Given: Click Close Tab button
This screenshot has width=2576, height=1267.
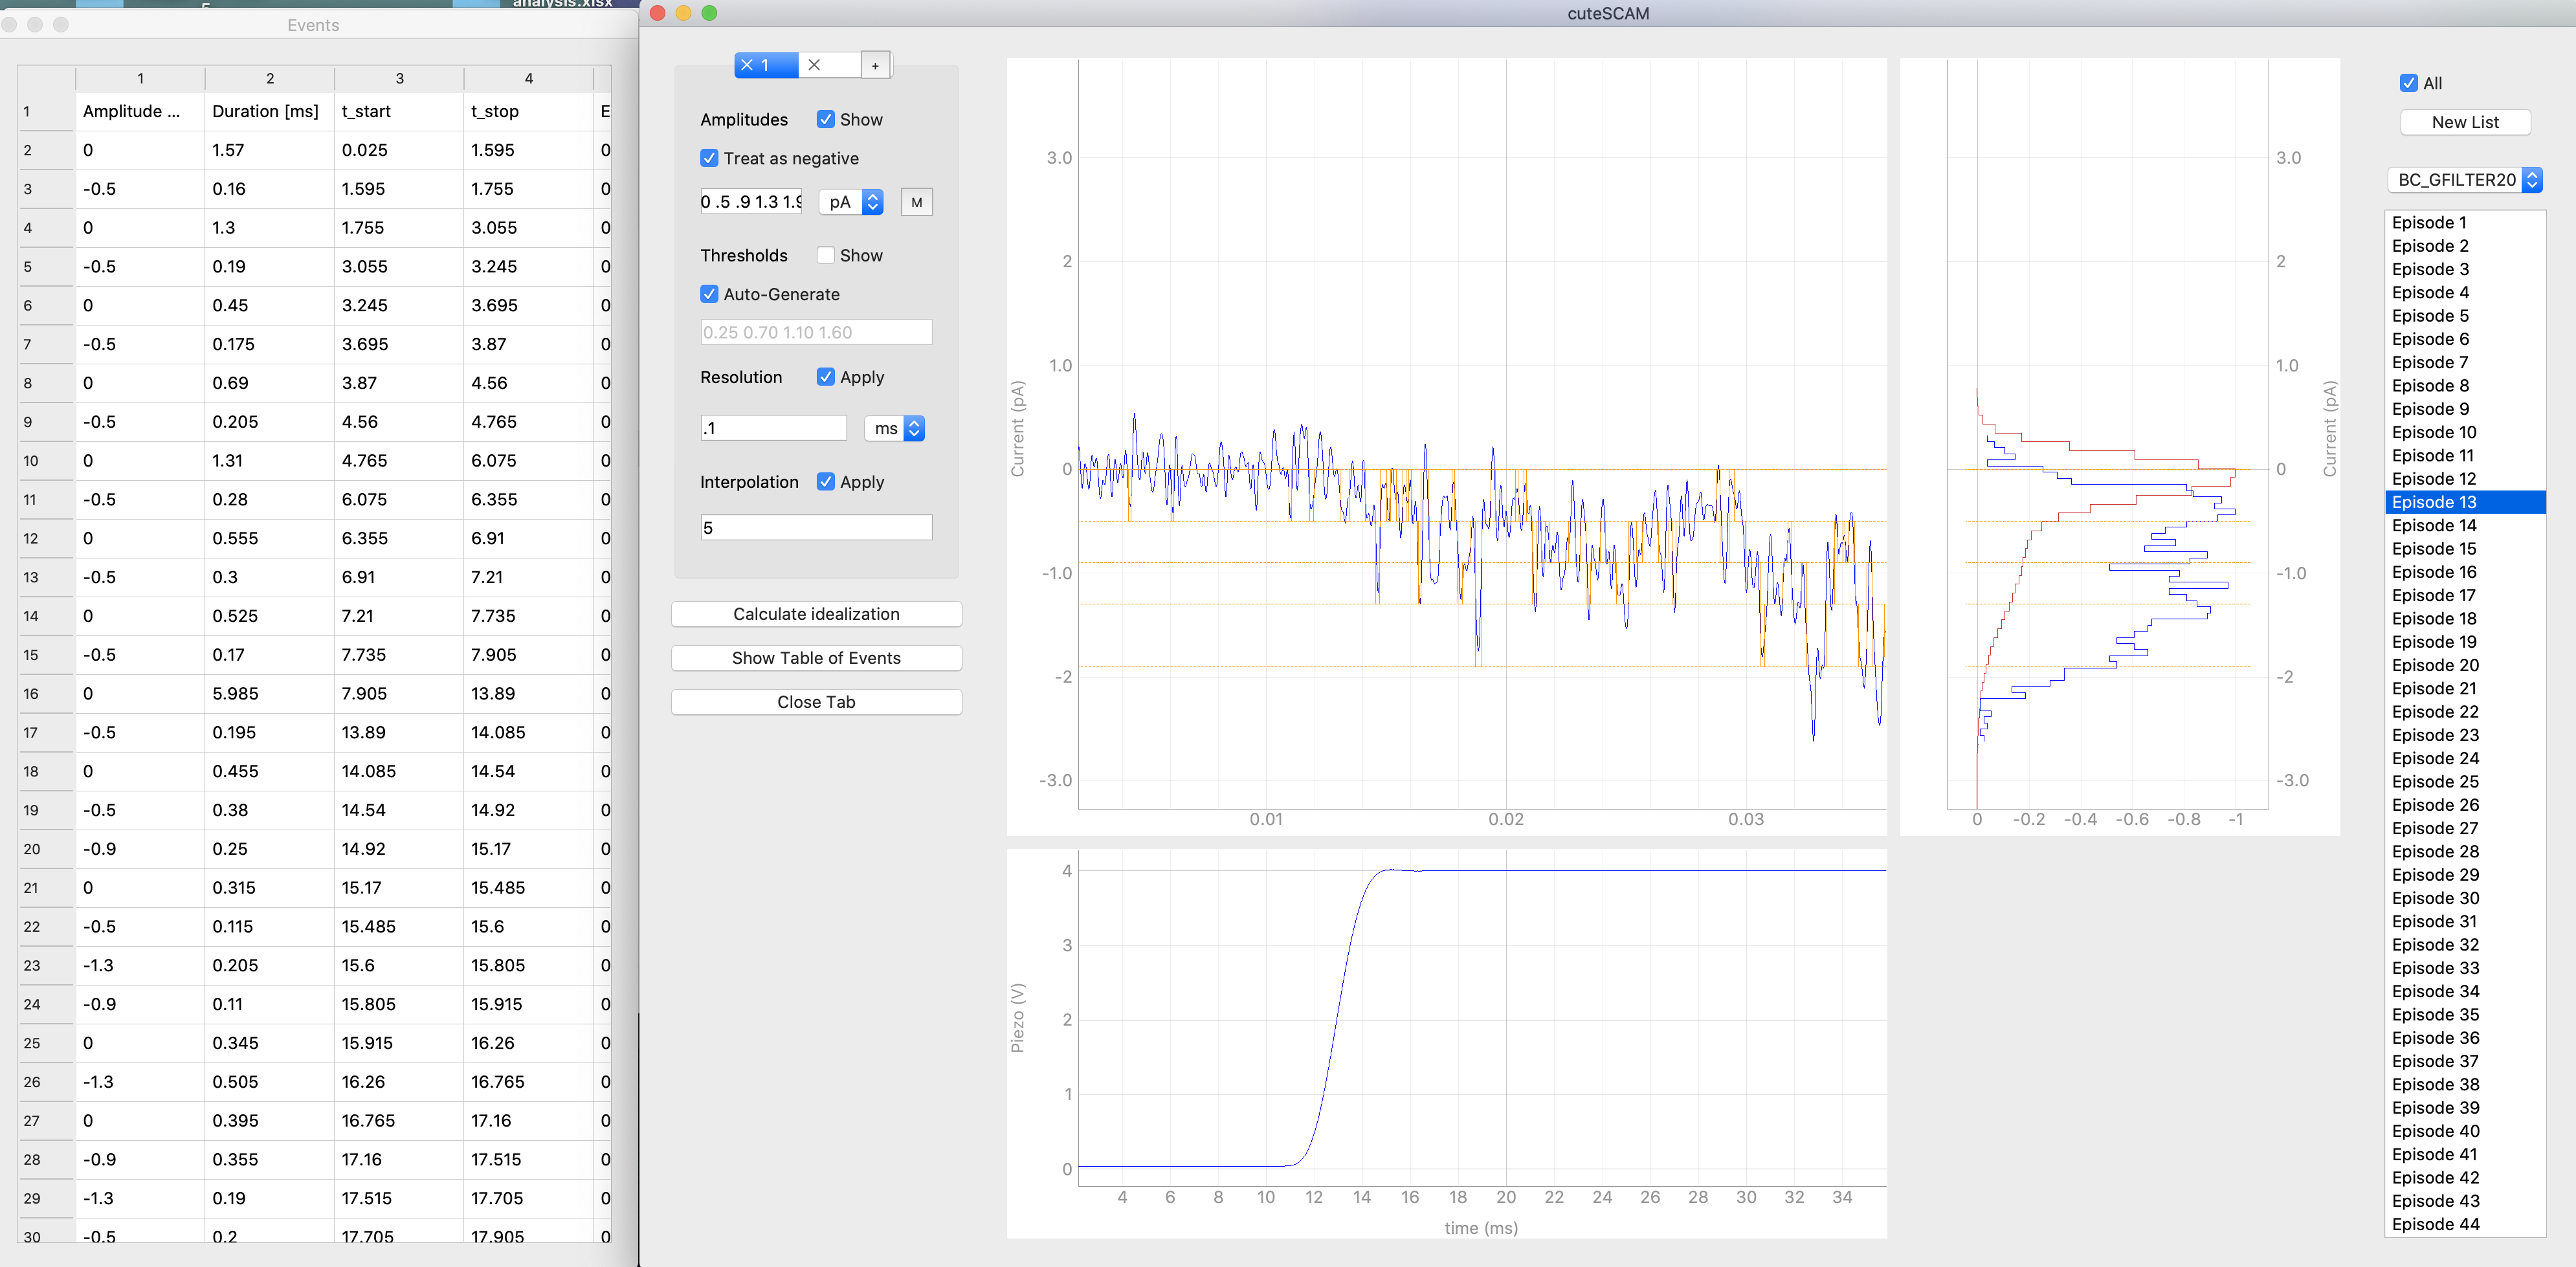Looking at the screenshot, I should point(817,701).
